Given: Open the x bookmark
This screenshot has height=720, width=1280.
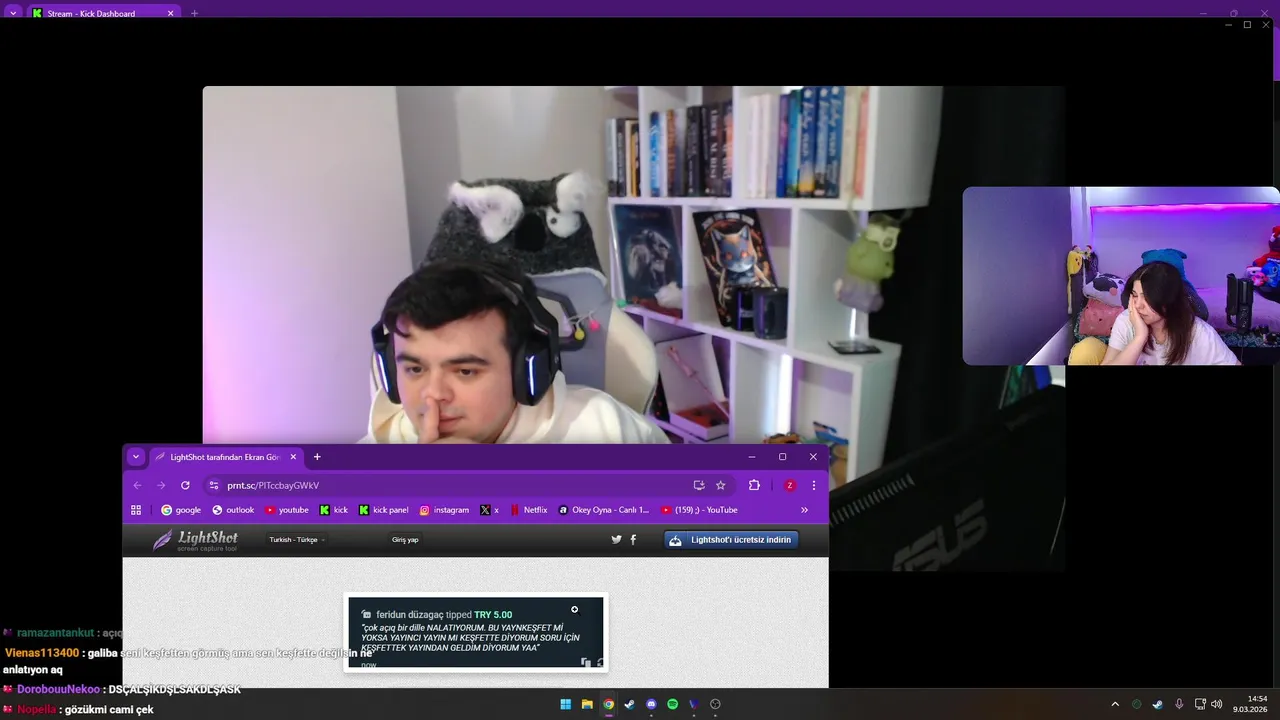Looking at the screenshot, I should [489, 510].
